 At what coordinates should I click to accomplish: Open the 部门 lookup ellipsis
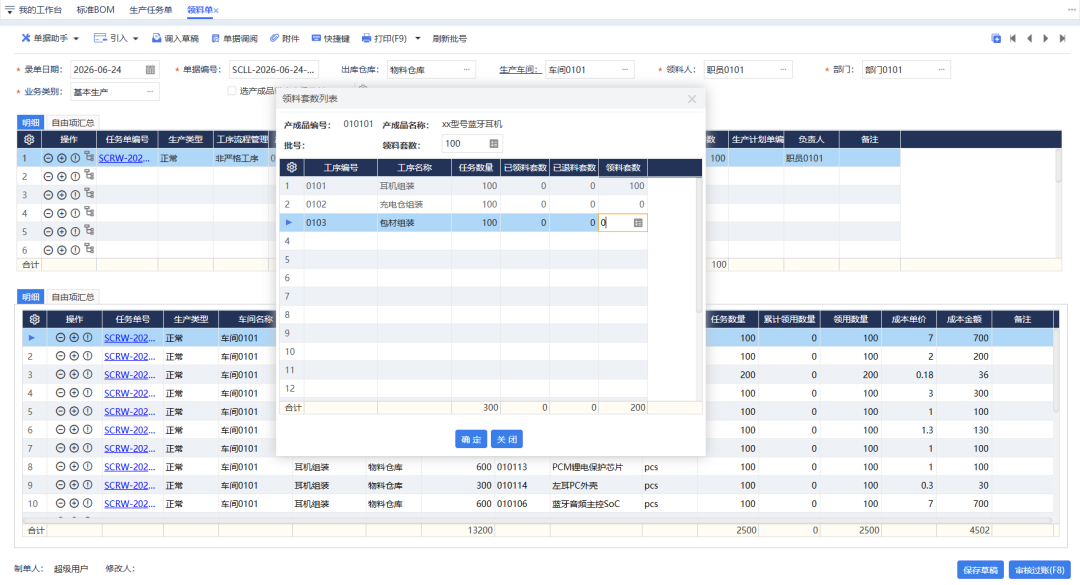(x=942, y=70)
